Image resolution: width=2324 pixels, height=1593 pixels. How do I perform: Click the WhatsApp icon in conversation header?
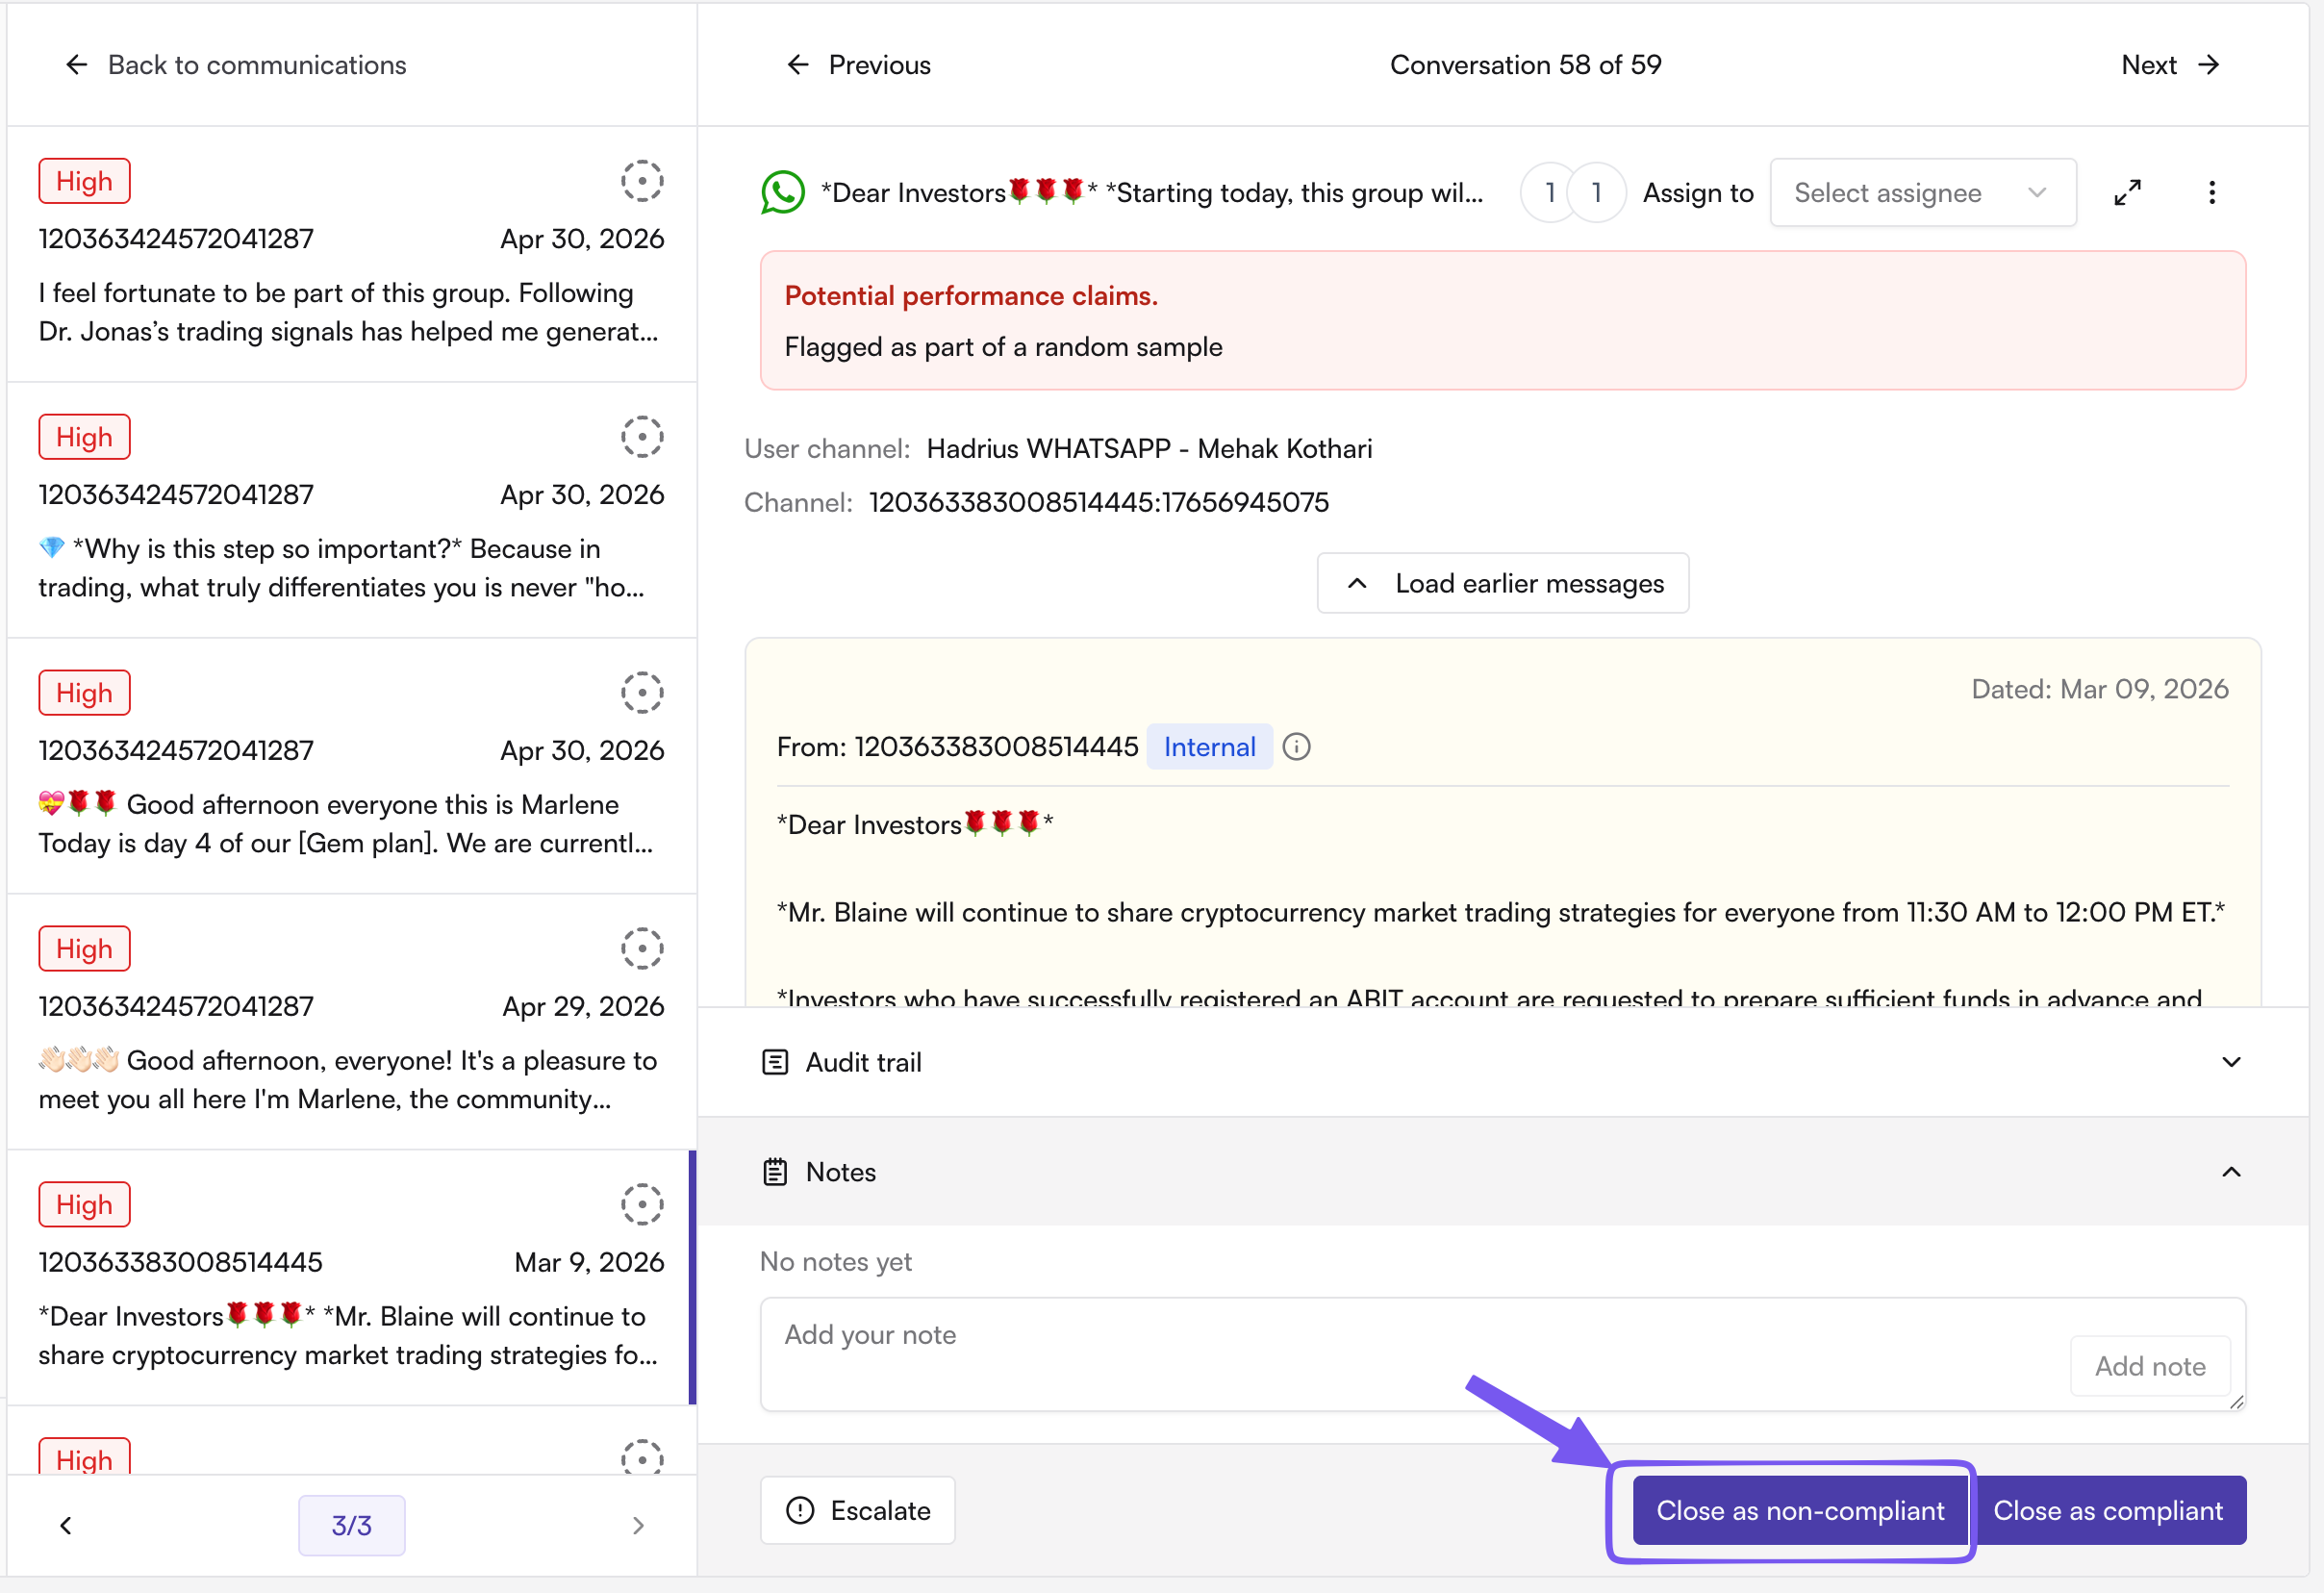point(783,192)
